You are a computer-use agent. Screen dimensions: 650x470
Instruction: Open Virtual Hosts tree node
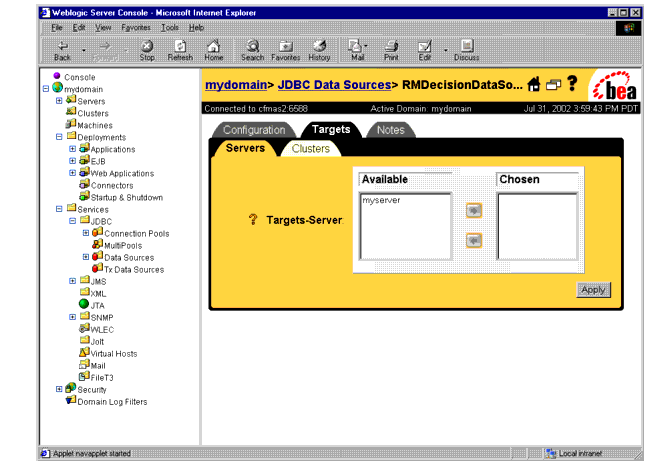[114, 354]
